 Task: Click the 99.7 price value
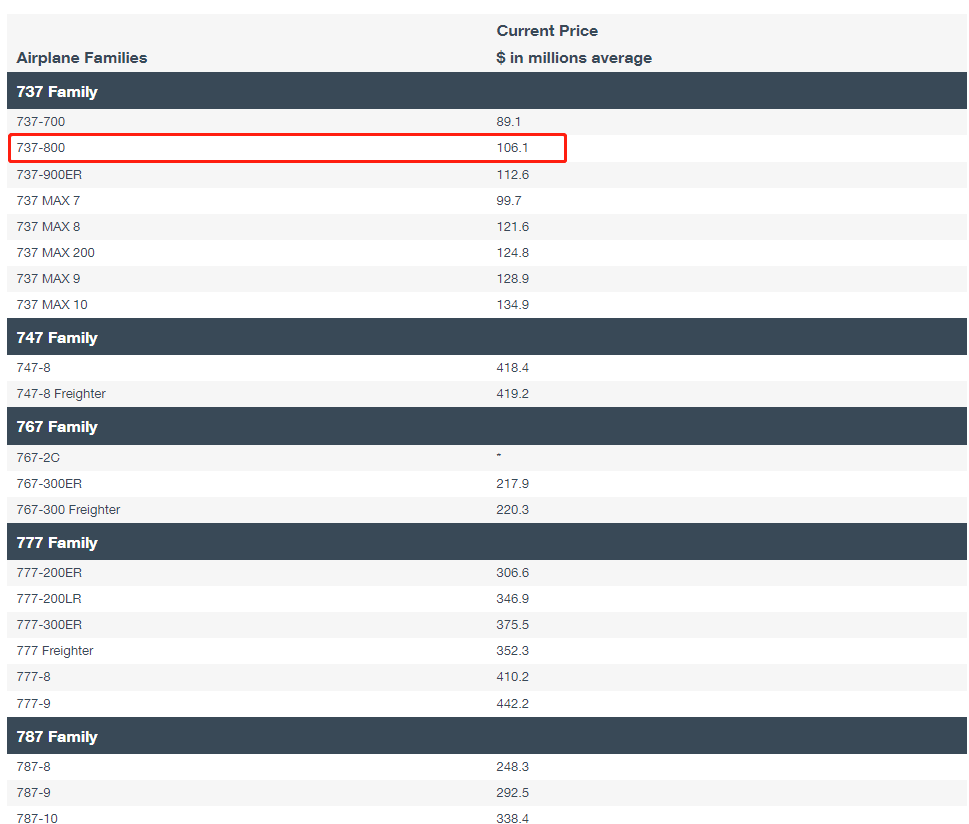tap(509, 201)
